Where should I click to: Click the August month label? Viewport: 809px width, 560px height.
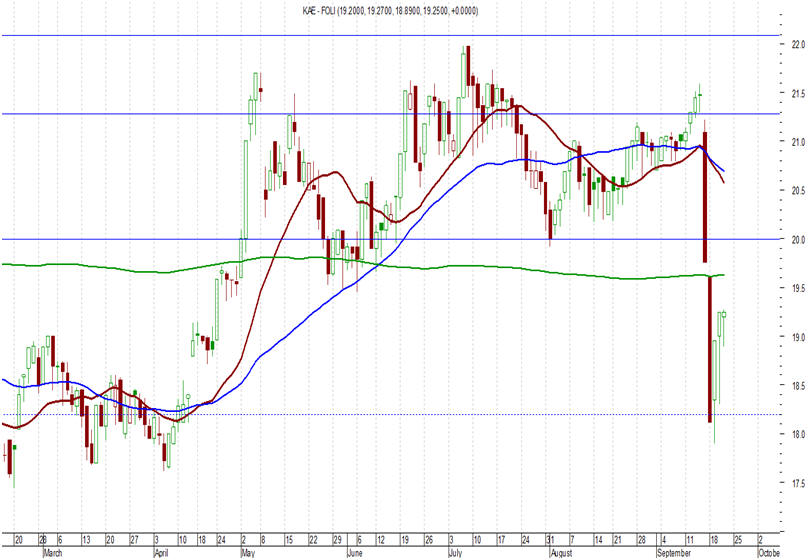[x=561, y=553]
